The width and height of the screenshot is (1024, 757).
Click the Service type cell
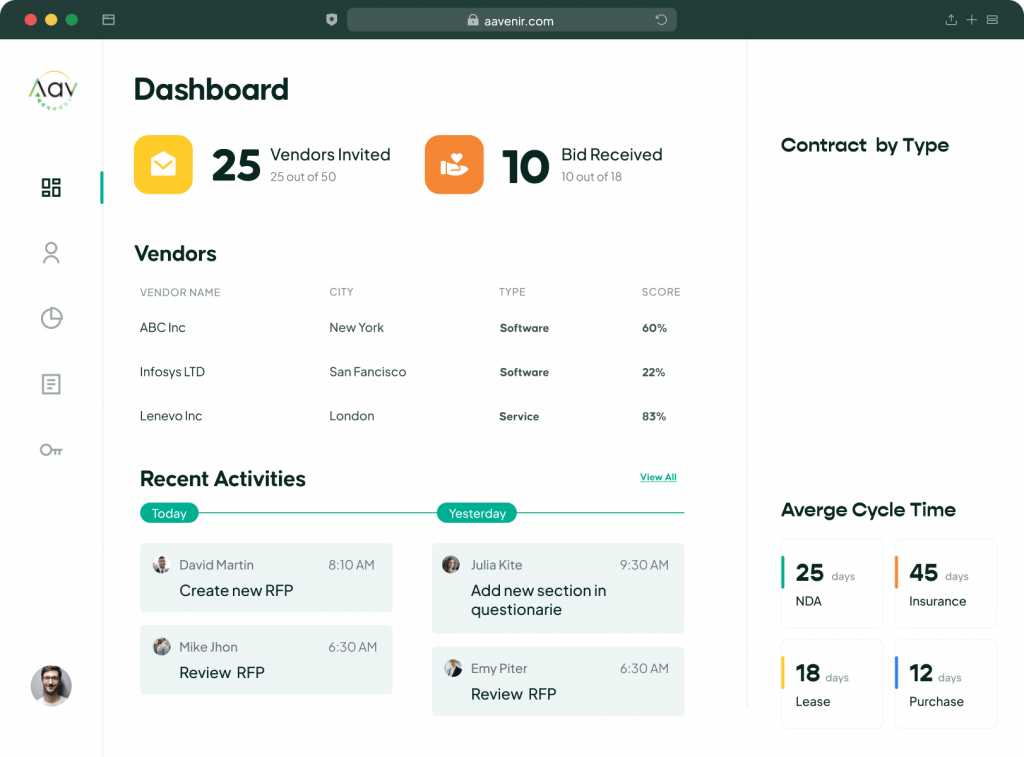coord(519,417)
